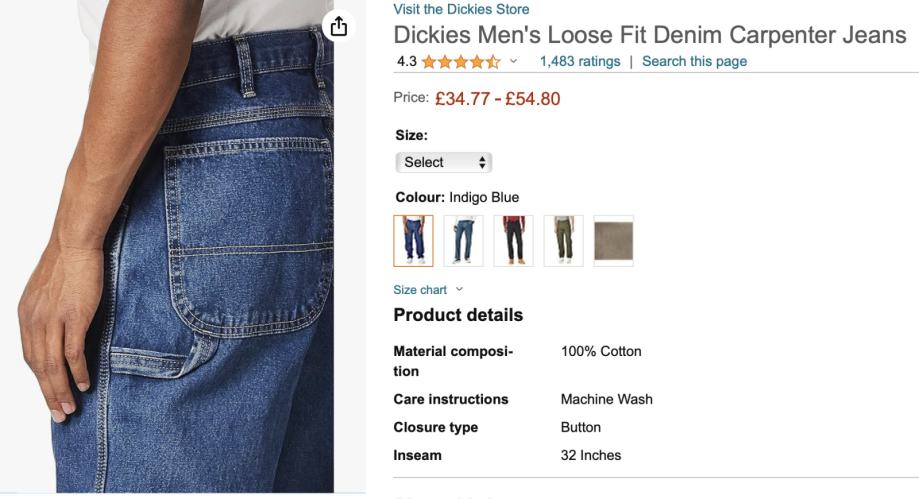
Task: Expand the Size chart chevron arrow
Action: coord(460,289)
